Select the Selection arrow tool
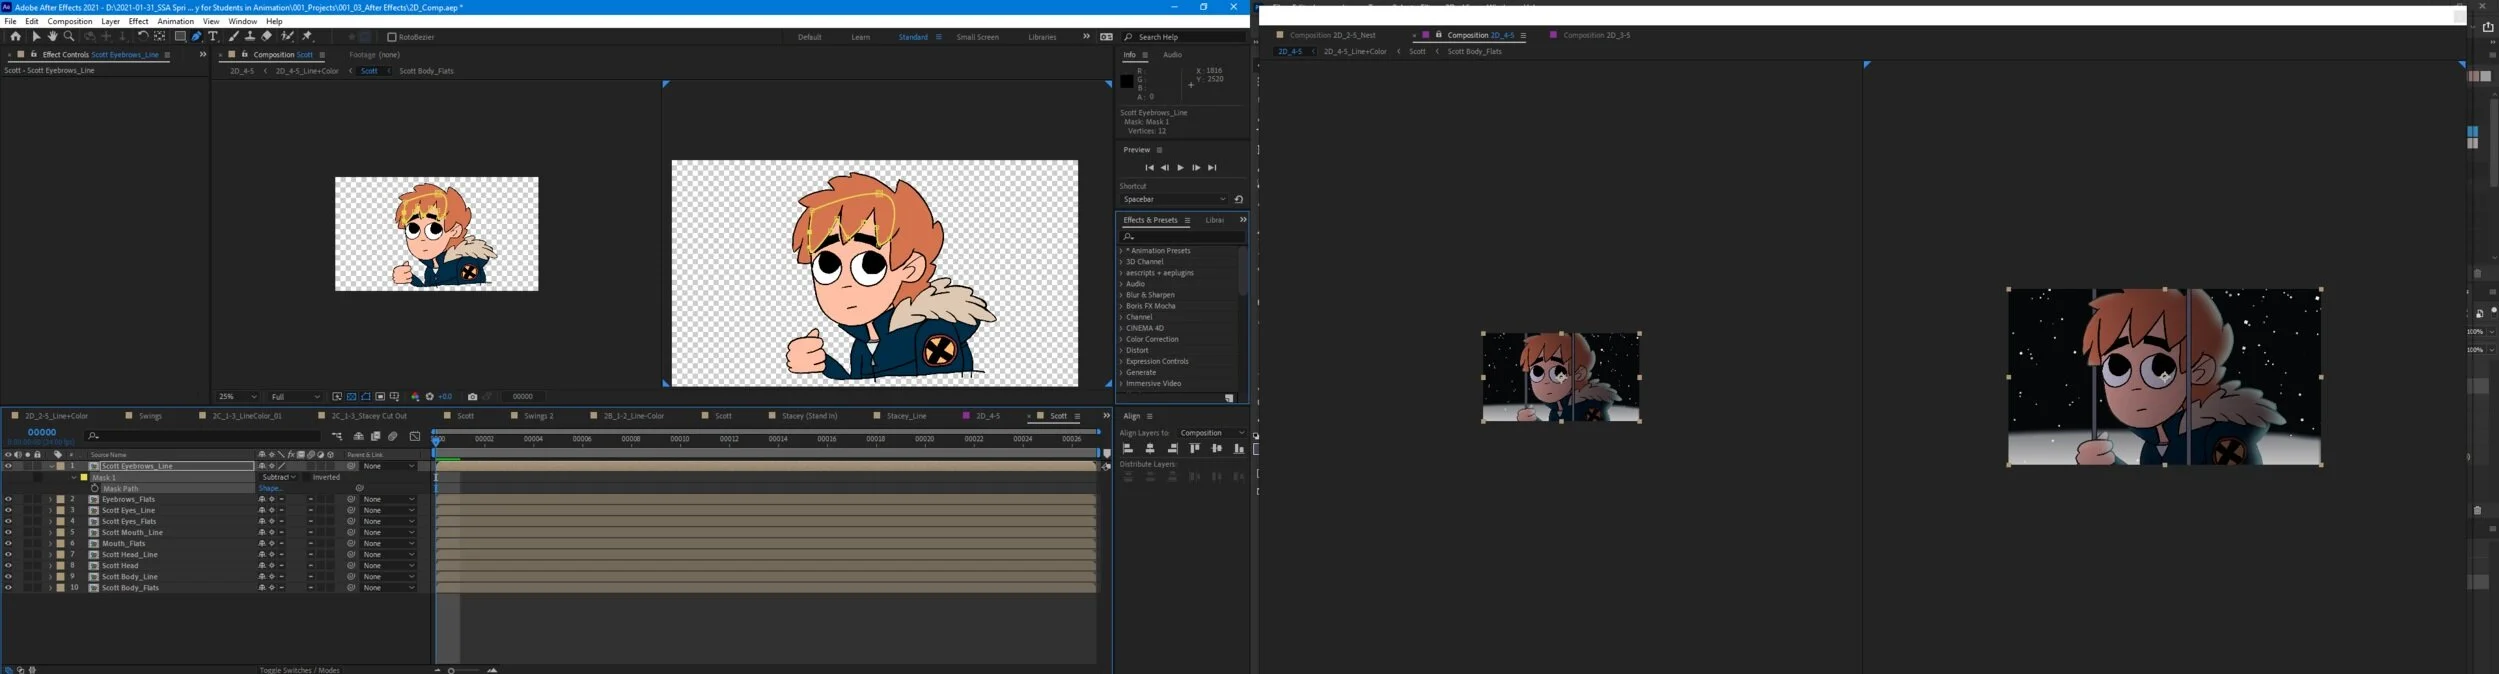This screenshot has width=2499, height=674. [x=36, y=36]
